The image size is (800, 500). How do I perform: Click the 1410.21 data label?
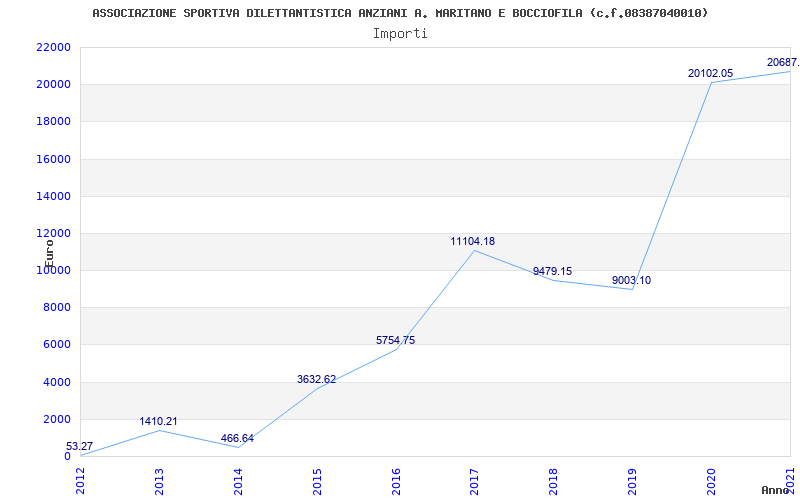(159, 421)
